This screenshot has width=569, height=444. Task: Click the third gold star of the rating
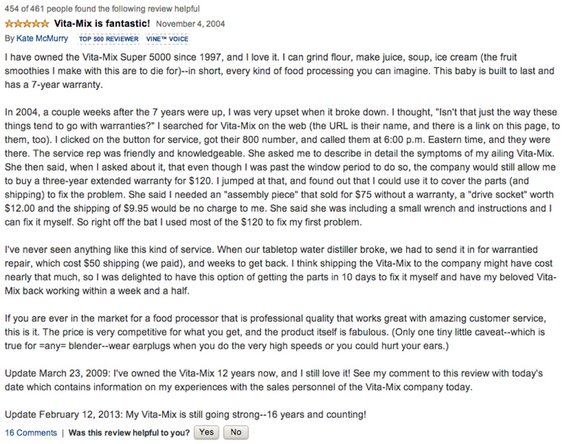[27, 24]
